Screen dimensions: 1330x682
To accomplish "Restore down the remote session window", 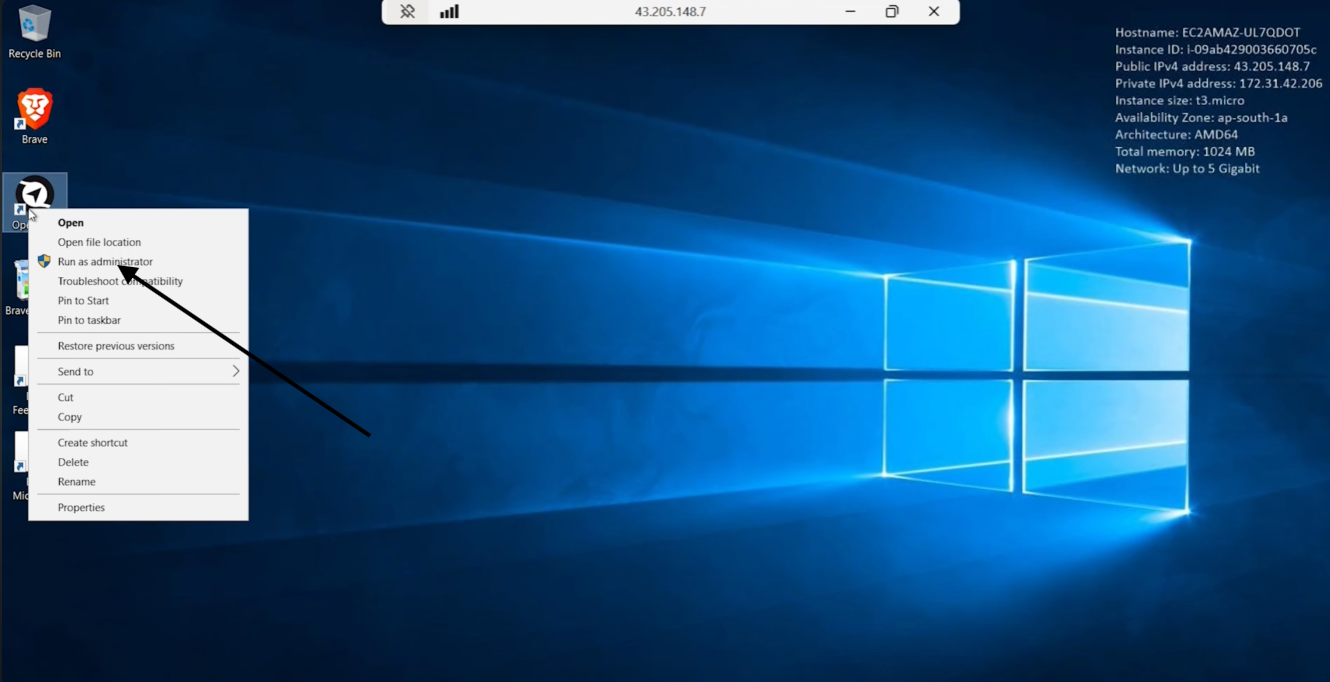I will tap(892, 12).
